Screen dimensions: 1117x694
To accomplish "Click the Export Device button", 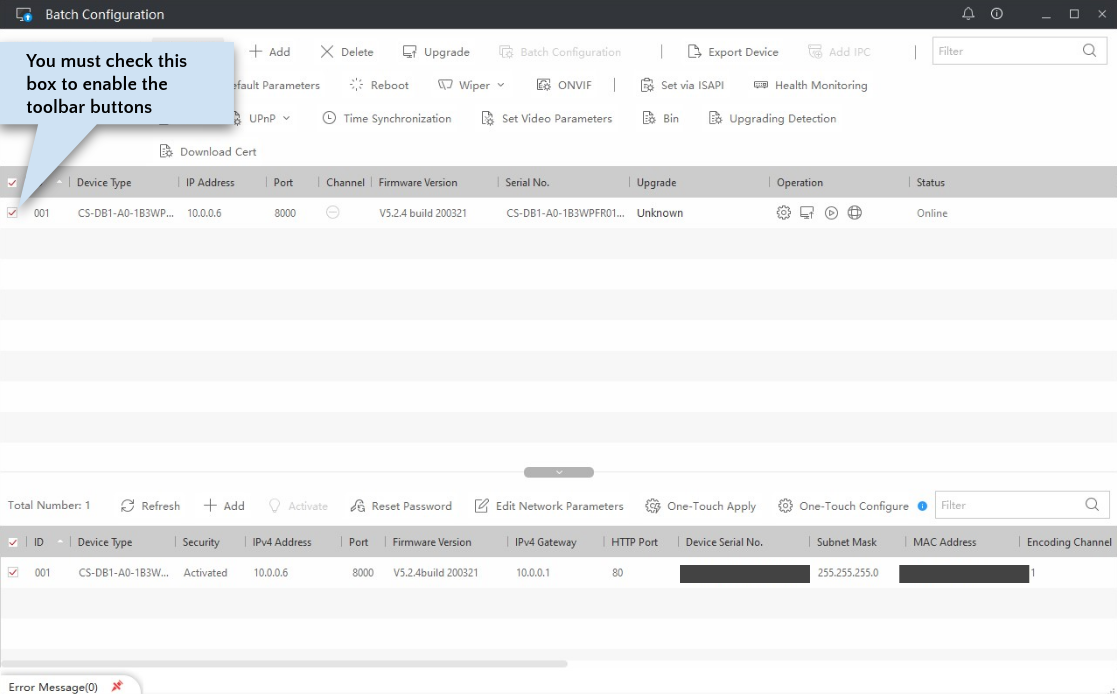I will 733,51.
